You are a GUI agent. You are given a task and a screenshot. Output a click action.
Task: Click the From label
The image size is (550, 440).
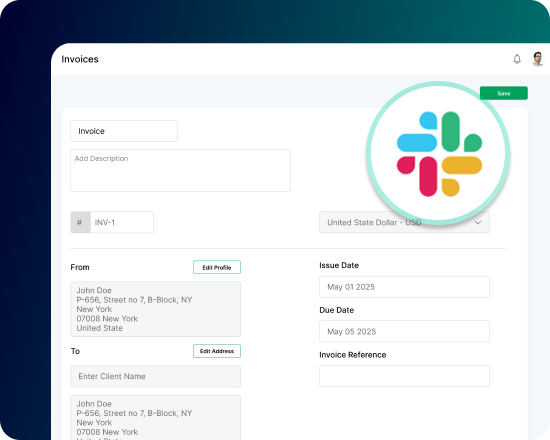coord(80,267)
